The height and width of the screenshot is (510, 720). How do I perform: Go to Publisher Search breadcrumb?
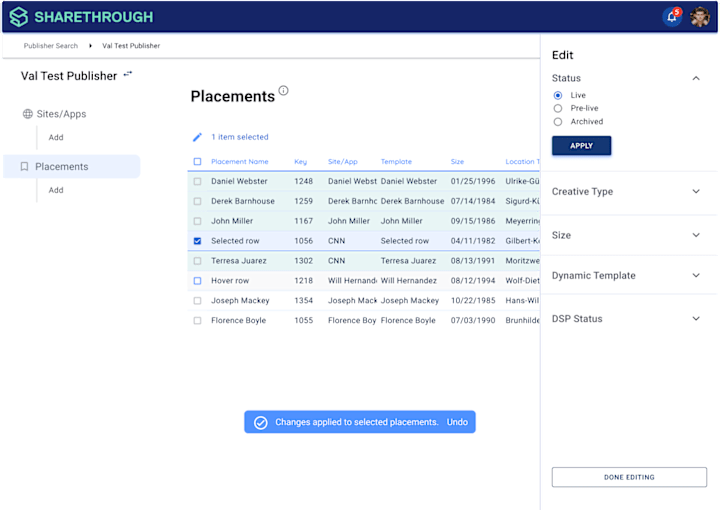51,45
